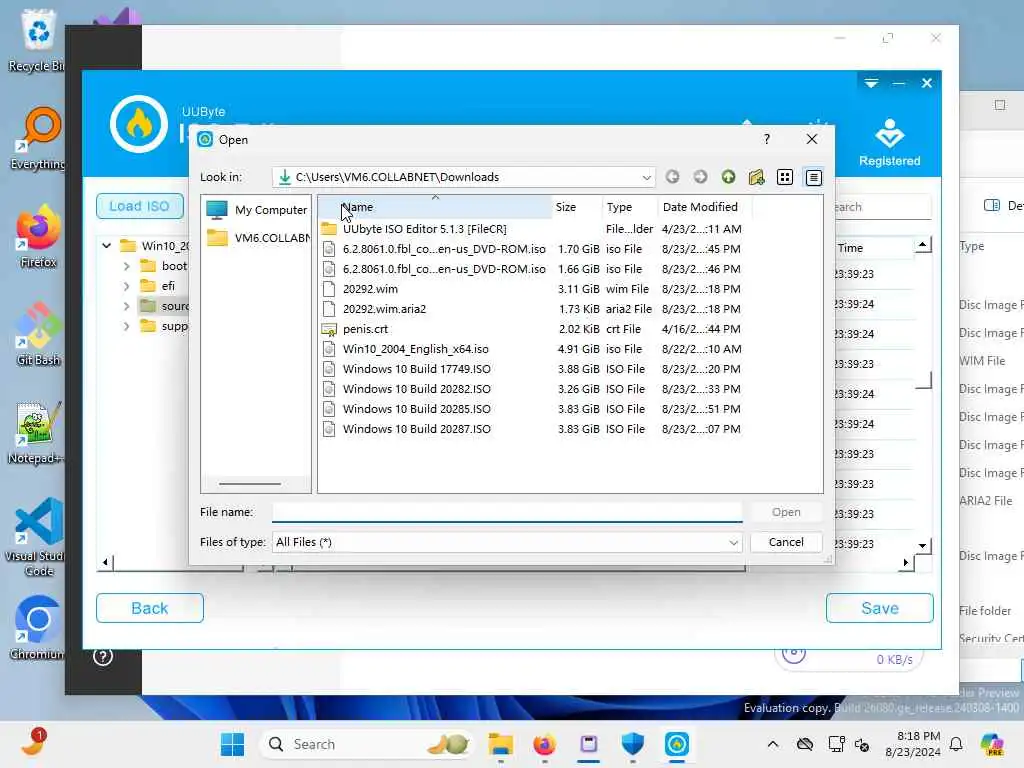
Task: Sort background list by Time column
Action: click(x=850, y=248)
